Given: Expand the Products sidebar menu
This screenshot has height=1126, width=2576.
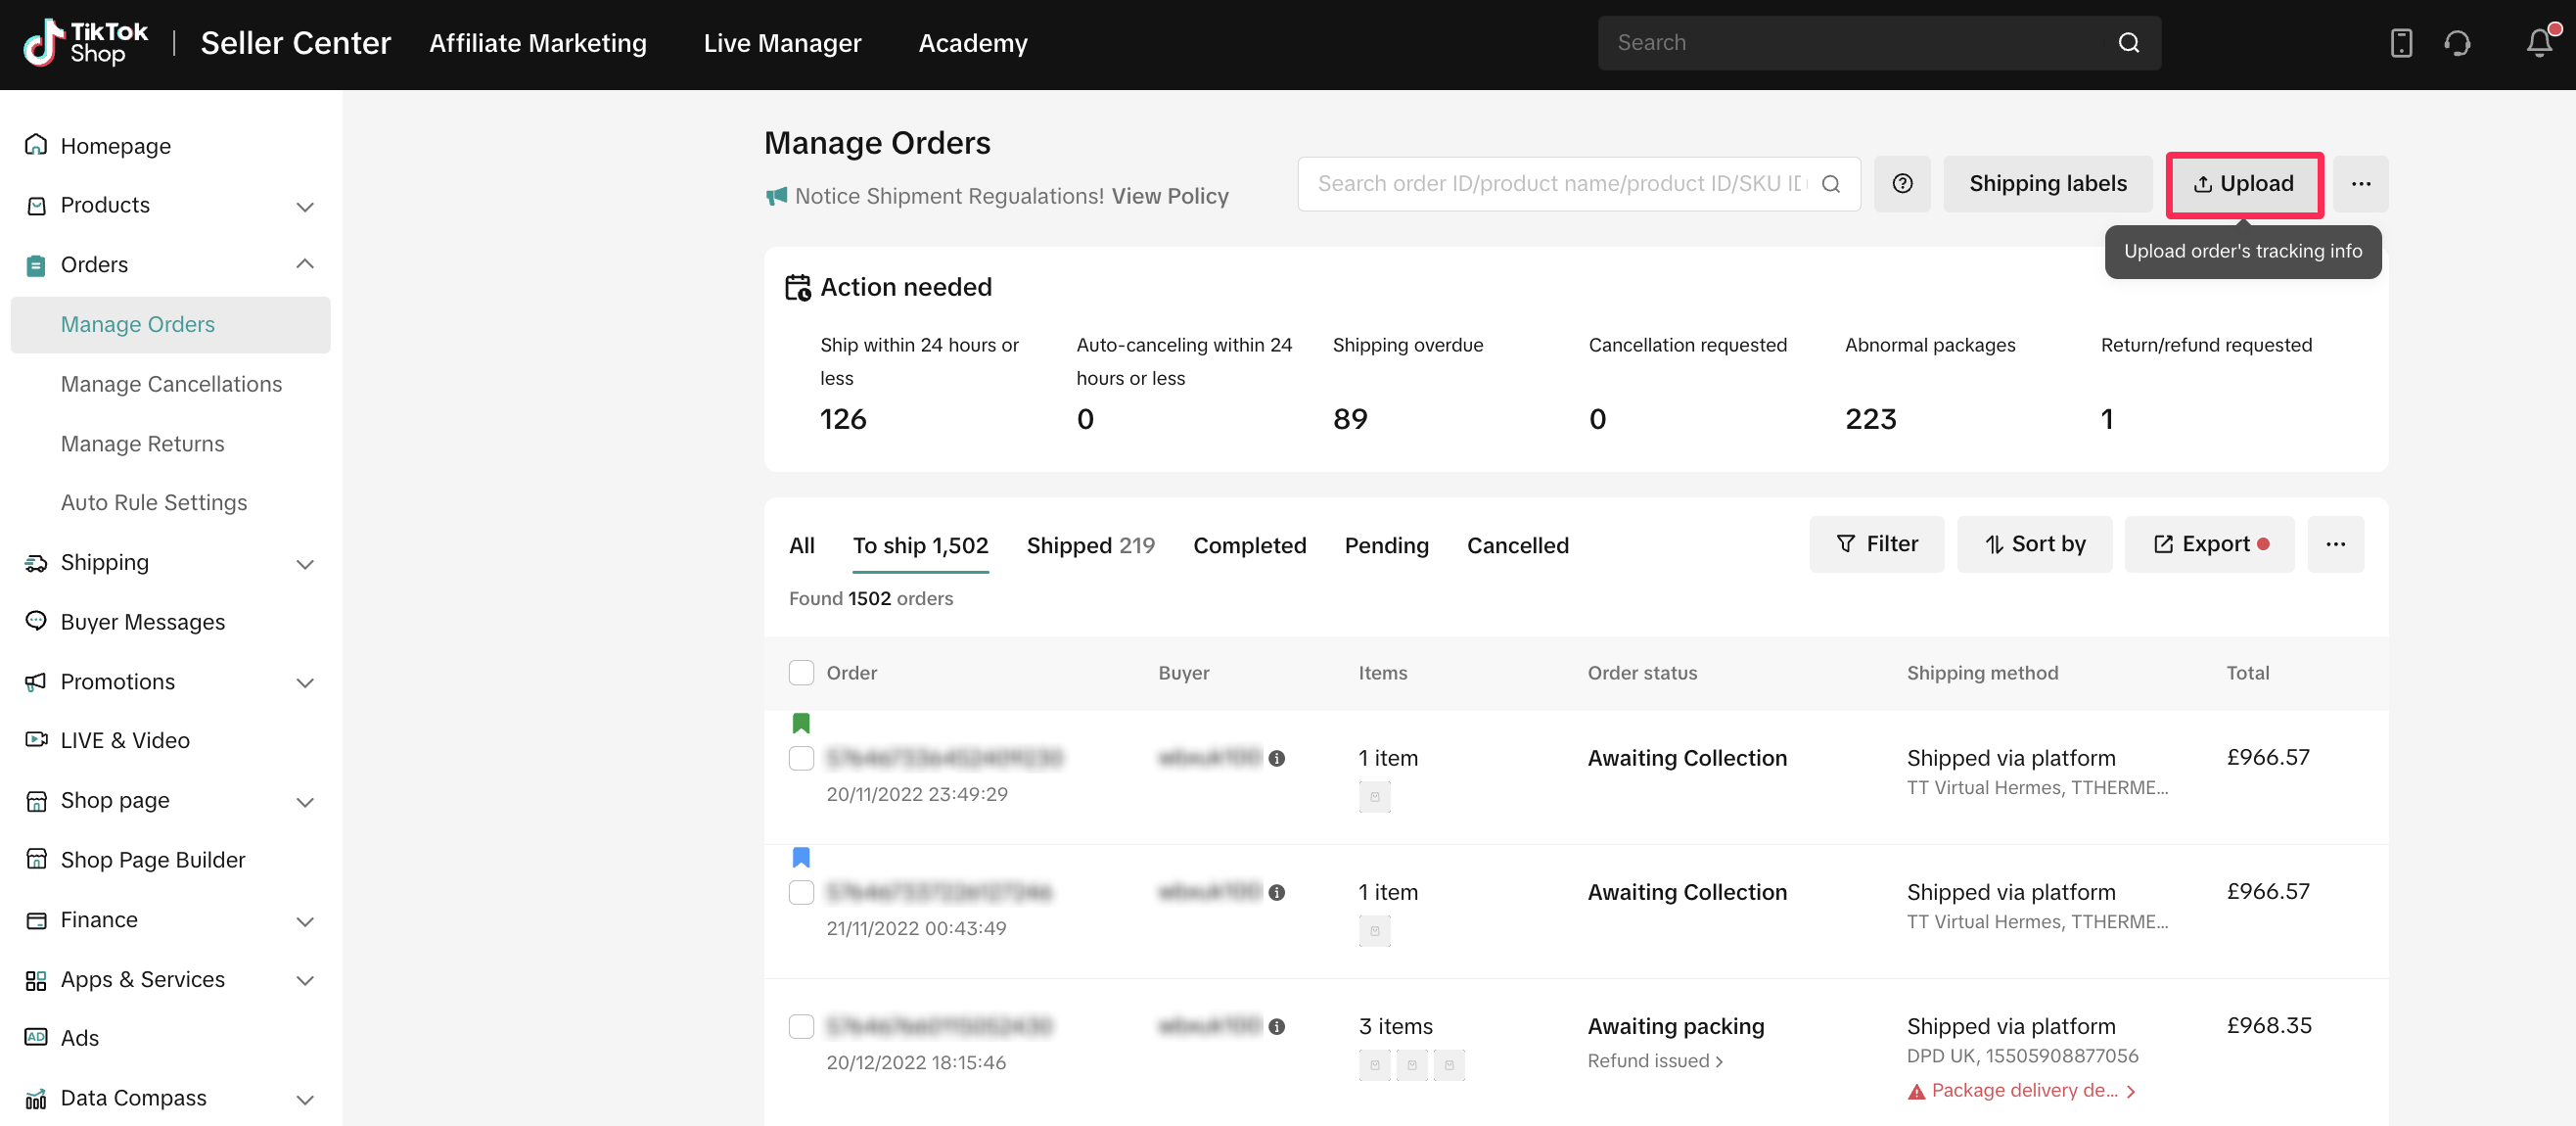Looking at the screenshot, I should click(x=305, y=206).
